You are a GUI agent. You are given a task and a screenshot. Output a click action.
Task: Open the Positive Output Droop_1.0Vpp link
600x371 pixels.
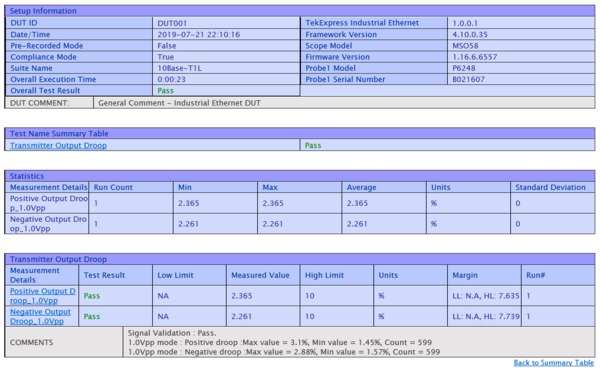(x=42, y=296)
